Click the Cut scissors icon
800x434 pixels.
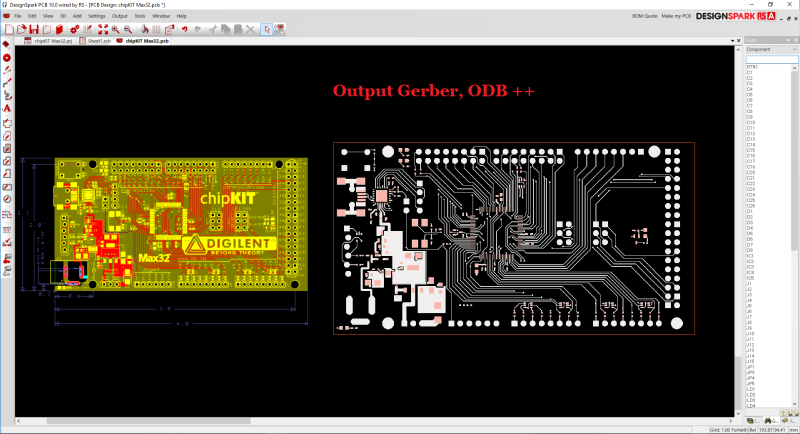(x=213, y=30)
